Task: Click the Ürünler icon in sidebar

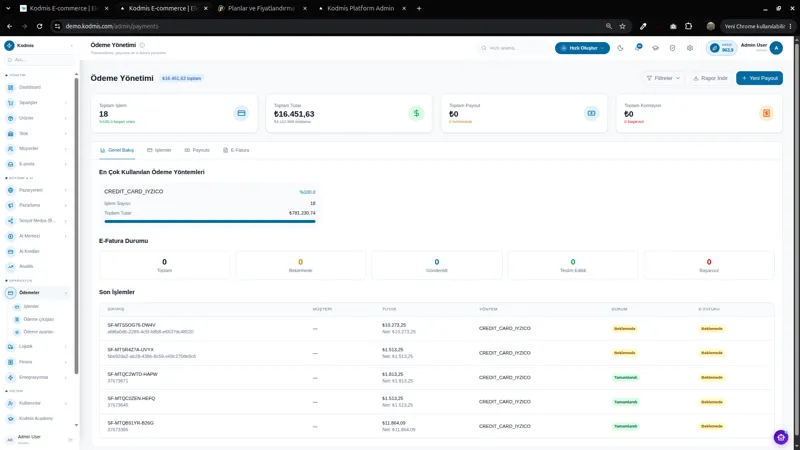Action: pyautogui.click(x=11, y=118)
